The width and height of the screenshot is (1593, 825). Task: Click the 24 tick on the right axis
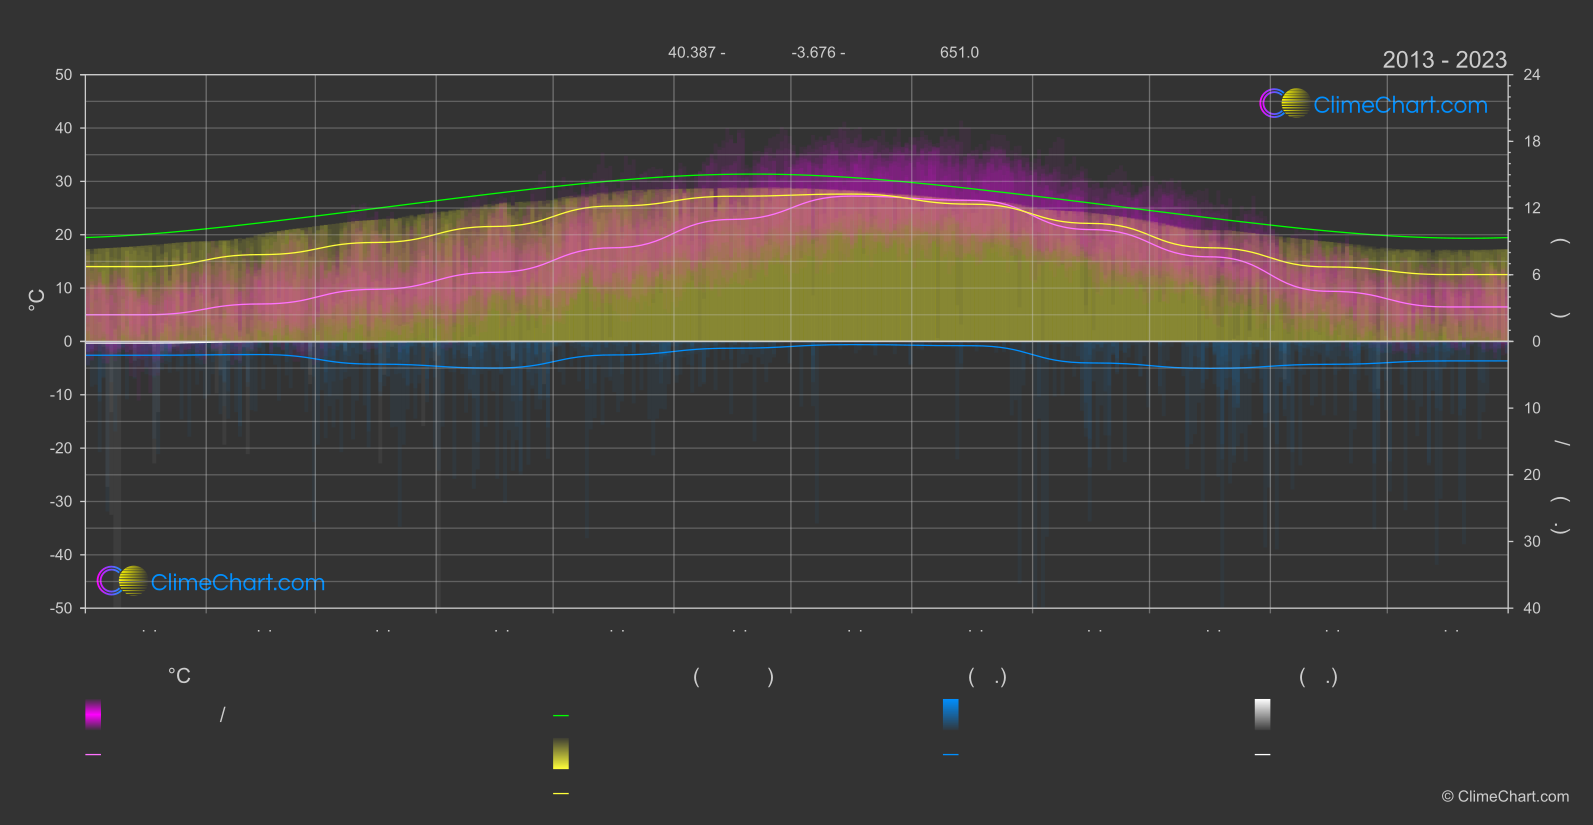[x=1532, y=75]
